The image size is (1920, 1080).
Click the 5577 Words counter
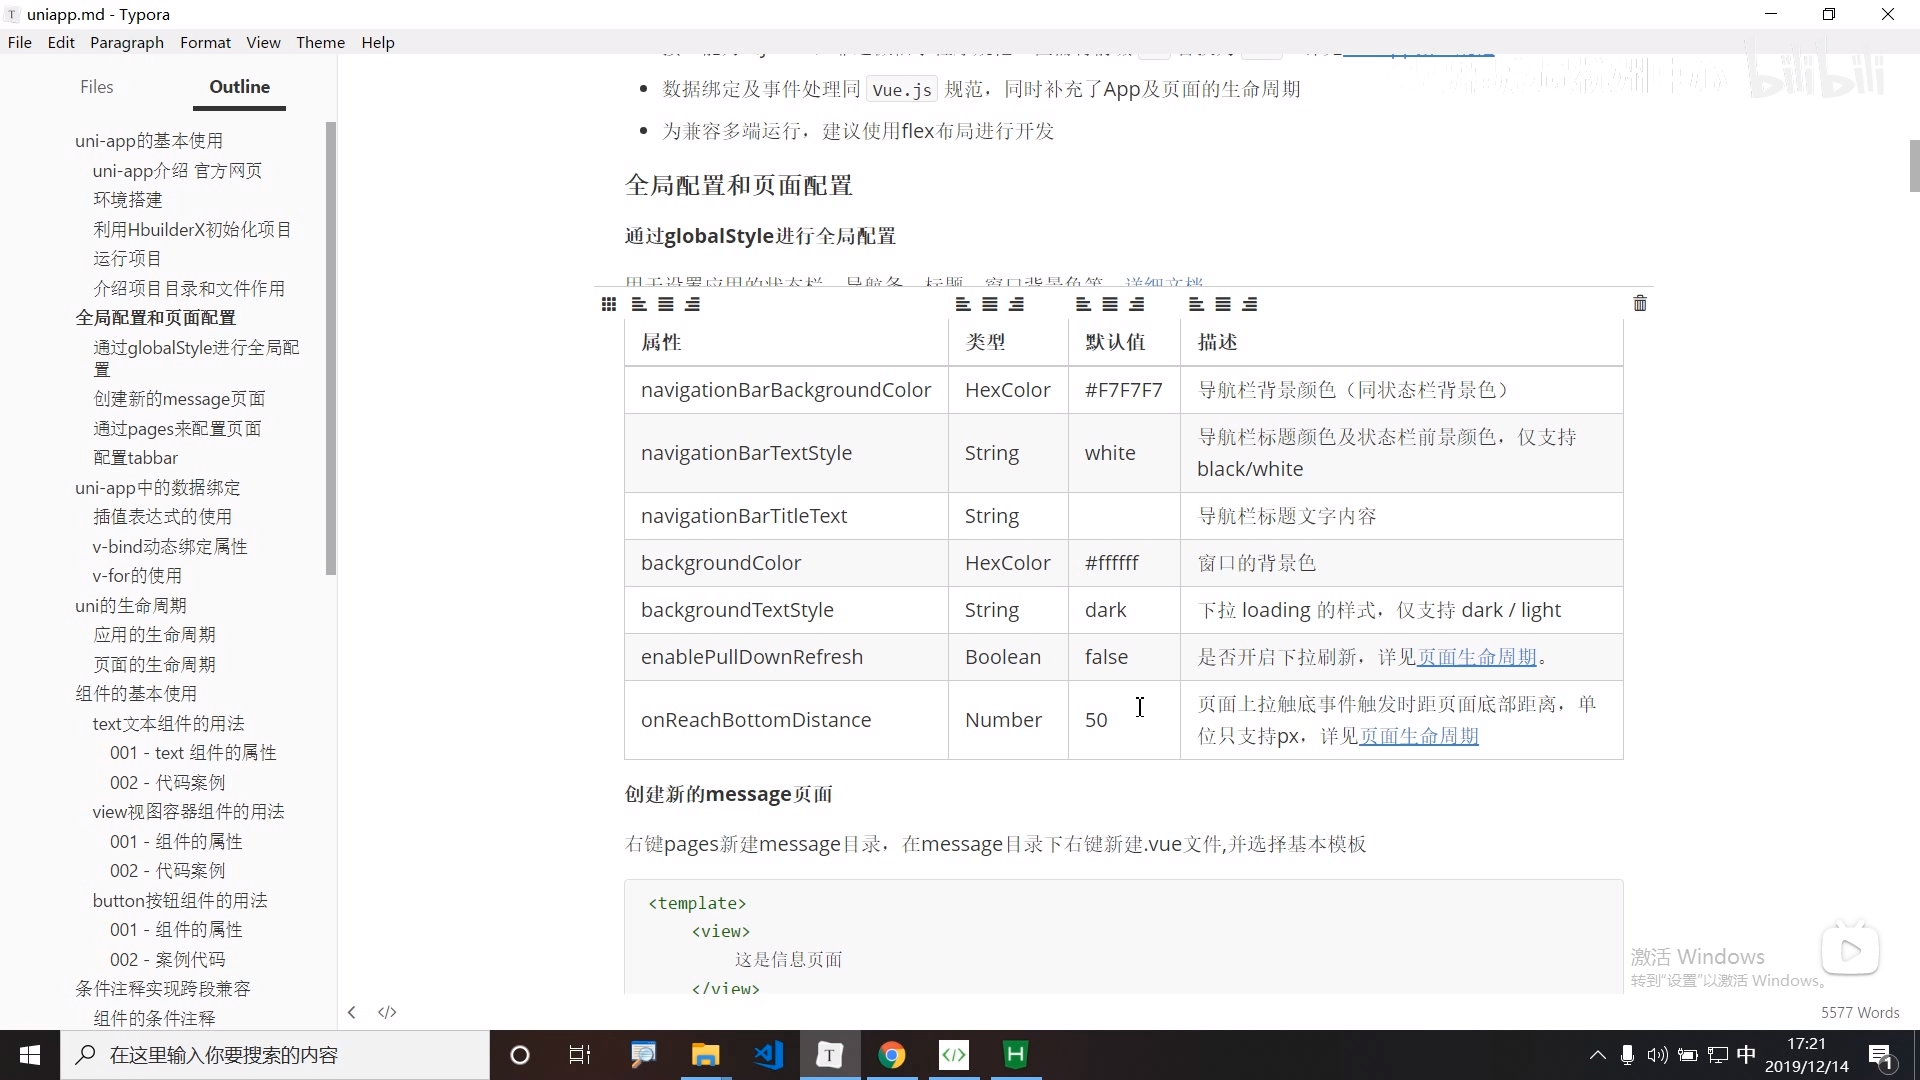1859,1012
